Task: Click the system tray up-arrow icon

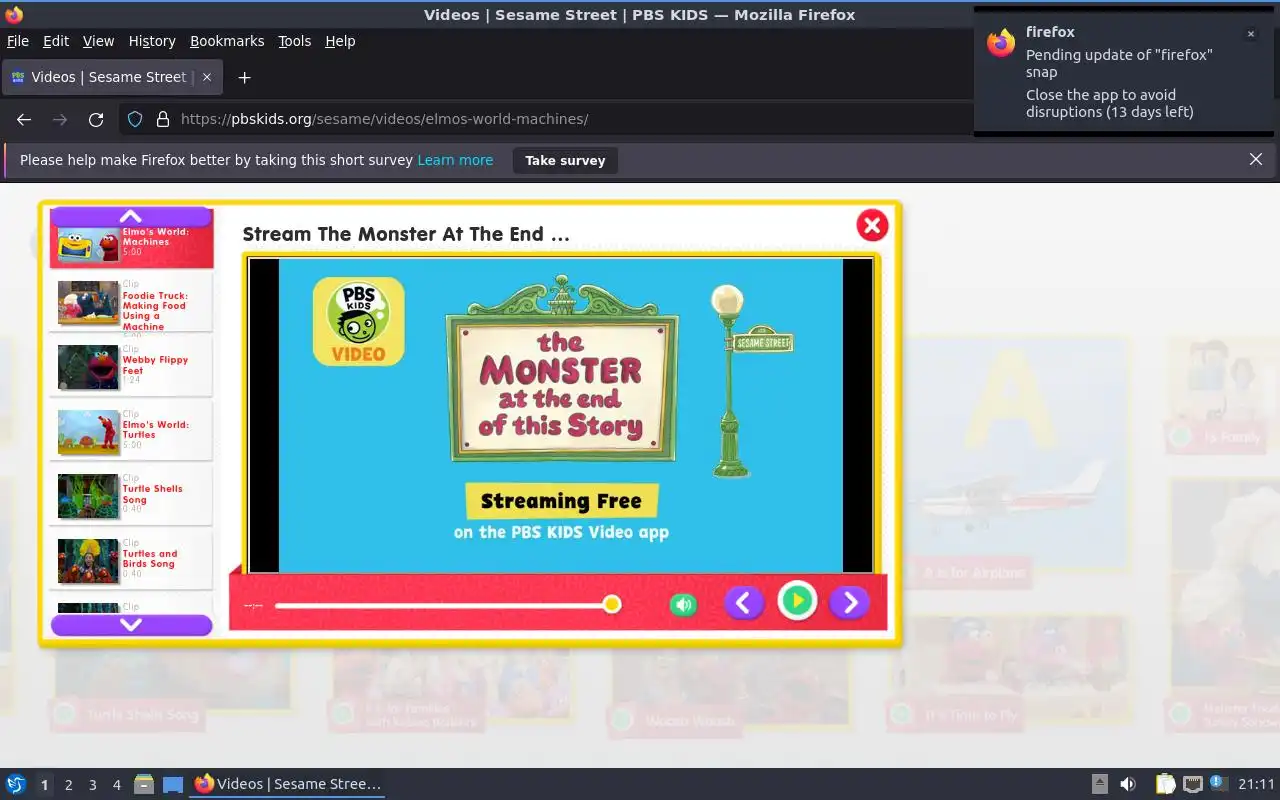Action: click(1099, 784)
